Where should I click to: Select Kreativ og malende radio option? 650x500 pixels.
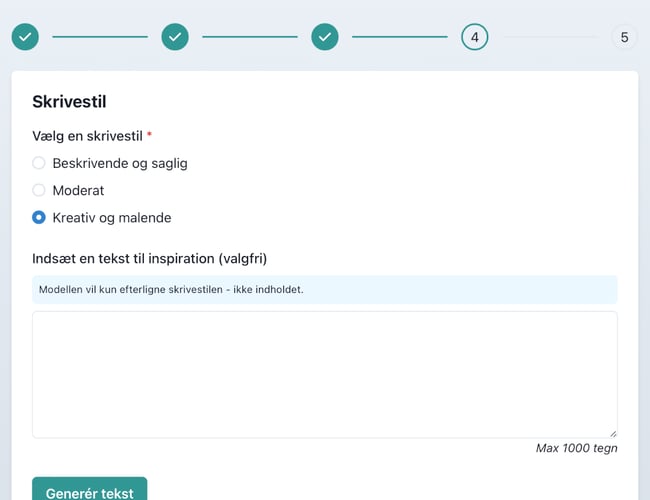(39, 217)
